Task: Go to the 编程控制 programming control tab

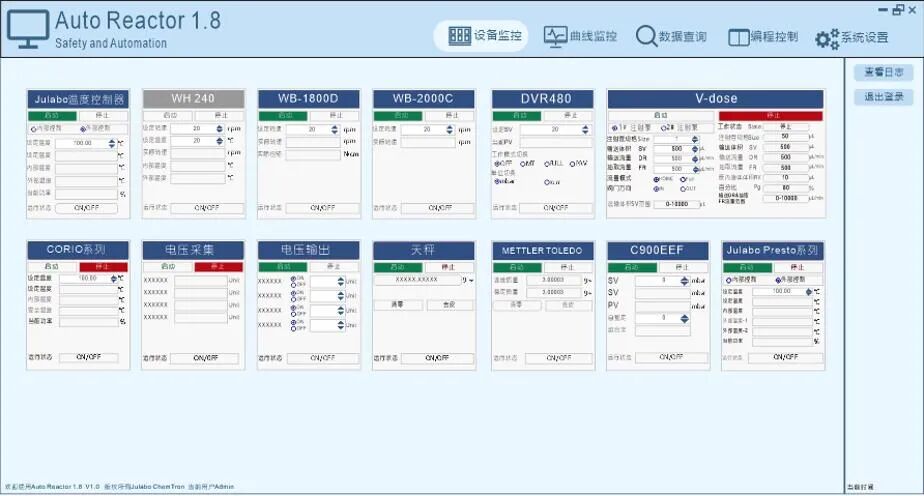Action: pos(763,37)
